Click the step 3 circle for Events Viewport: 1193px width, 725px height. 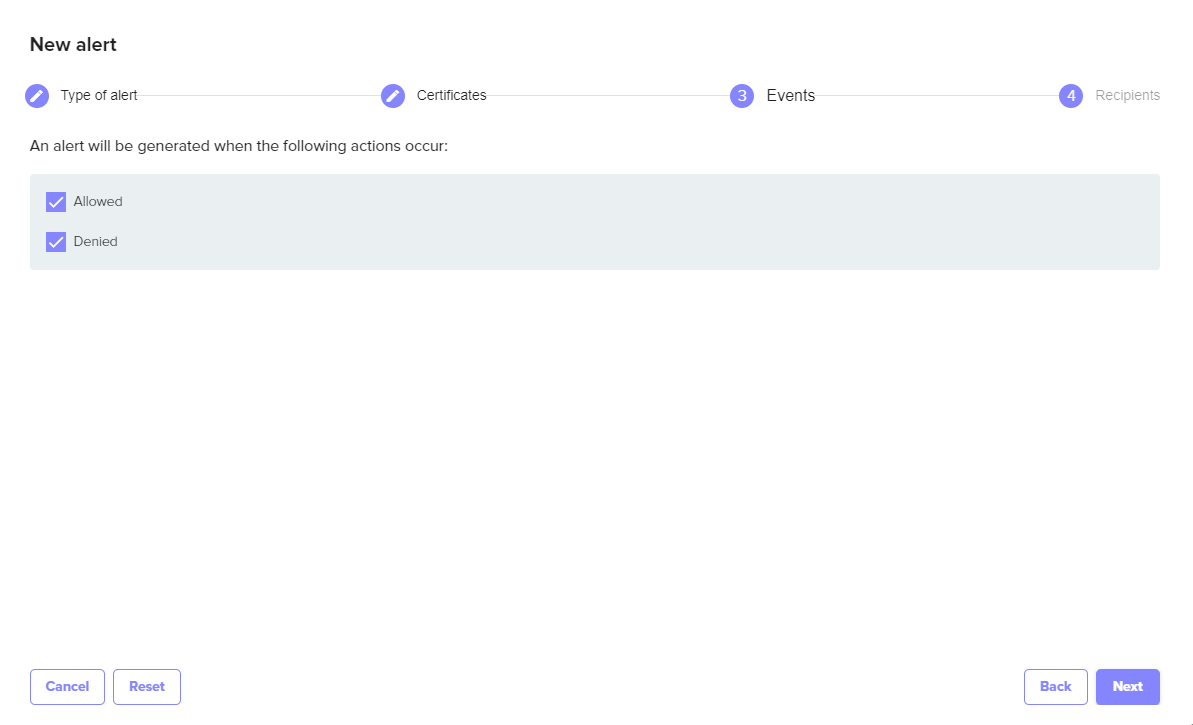[x=742, y=96]
